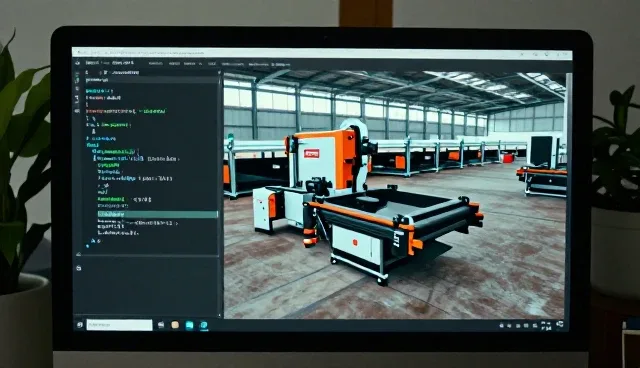This screenshot has width=640, height=368.
Task: Click the taskbar search box
Action: coord(119,325)
